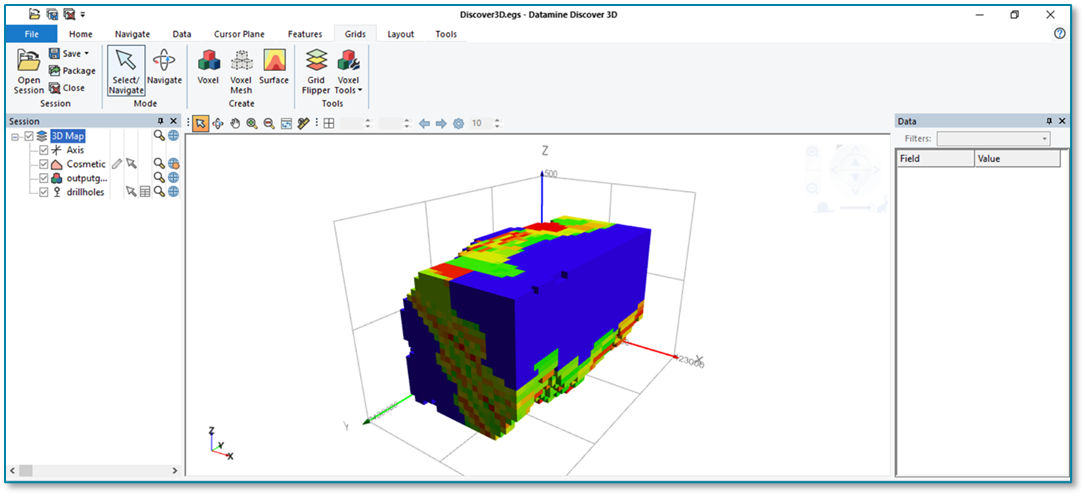Open the File menu

31,34
